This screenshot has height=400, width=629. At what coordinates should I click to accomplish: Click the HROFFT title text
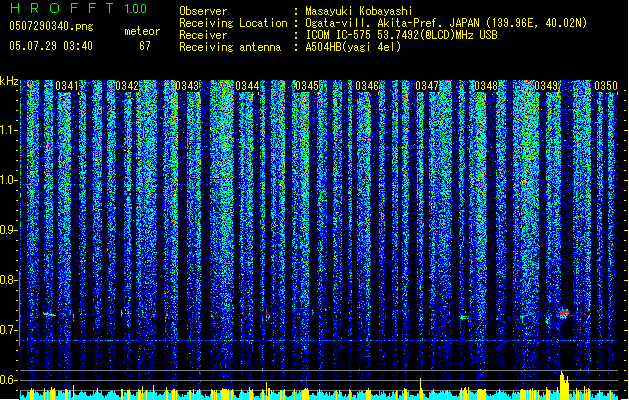(x=62, y=8)
